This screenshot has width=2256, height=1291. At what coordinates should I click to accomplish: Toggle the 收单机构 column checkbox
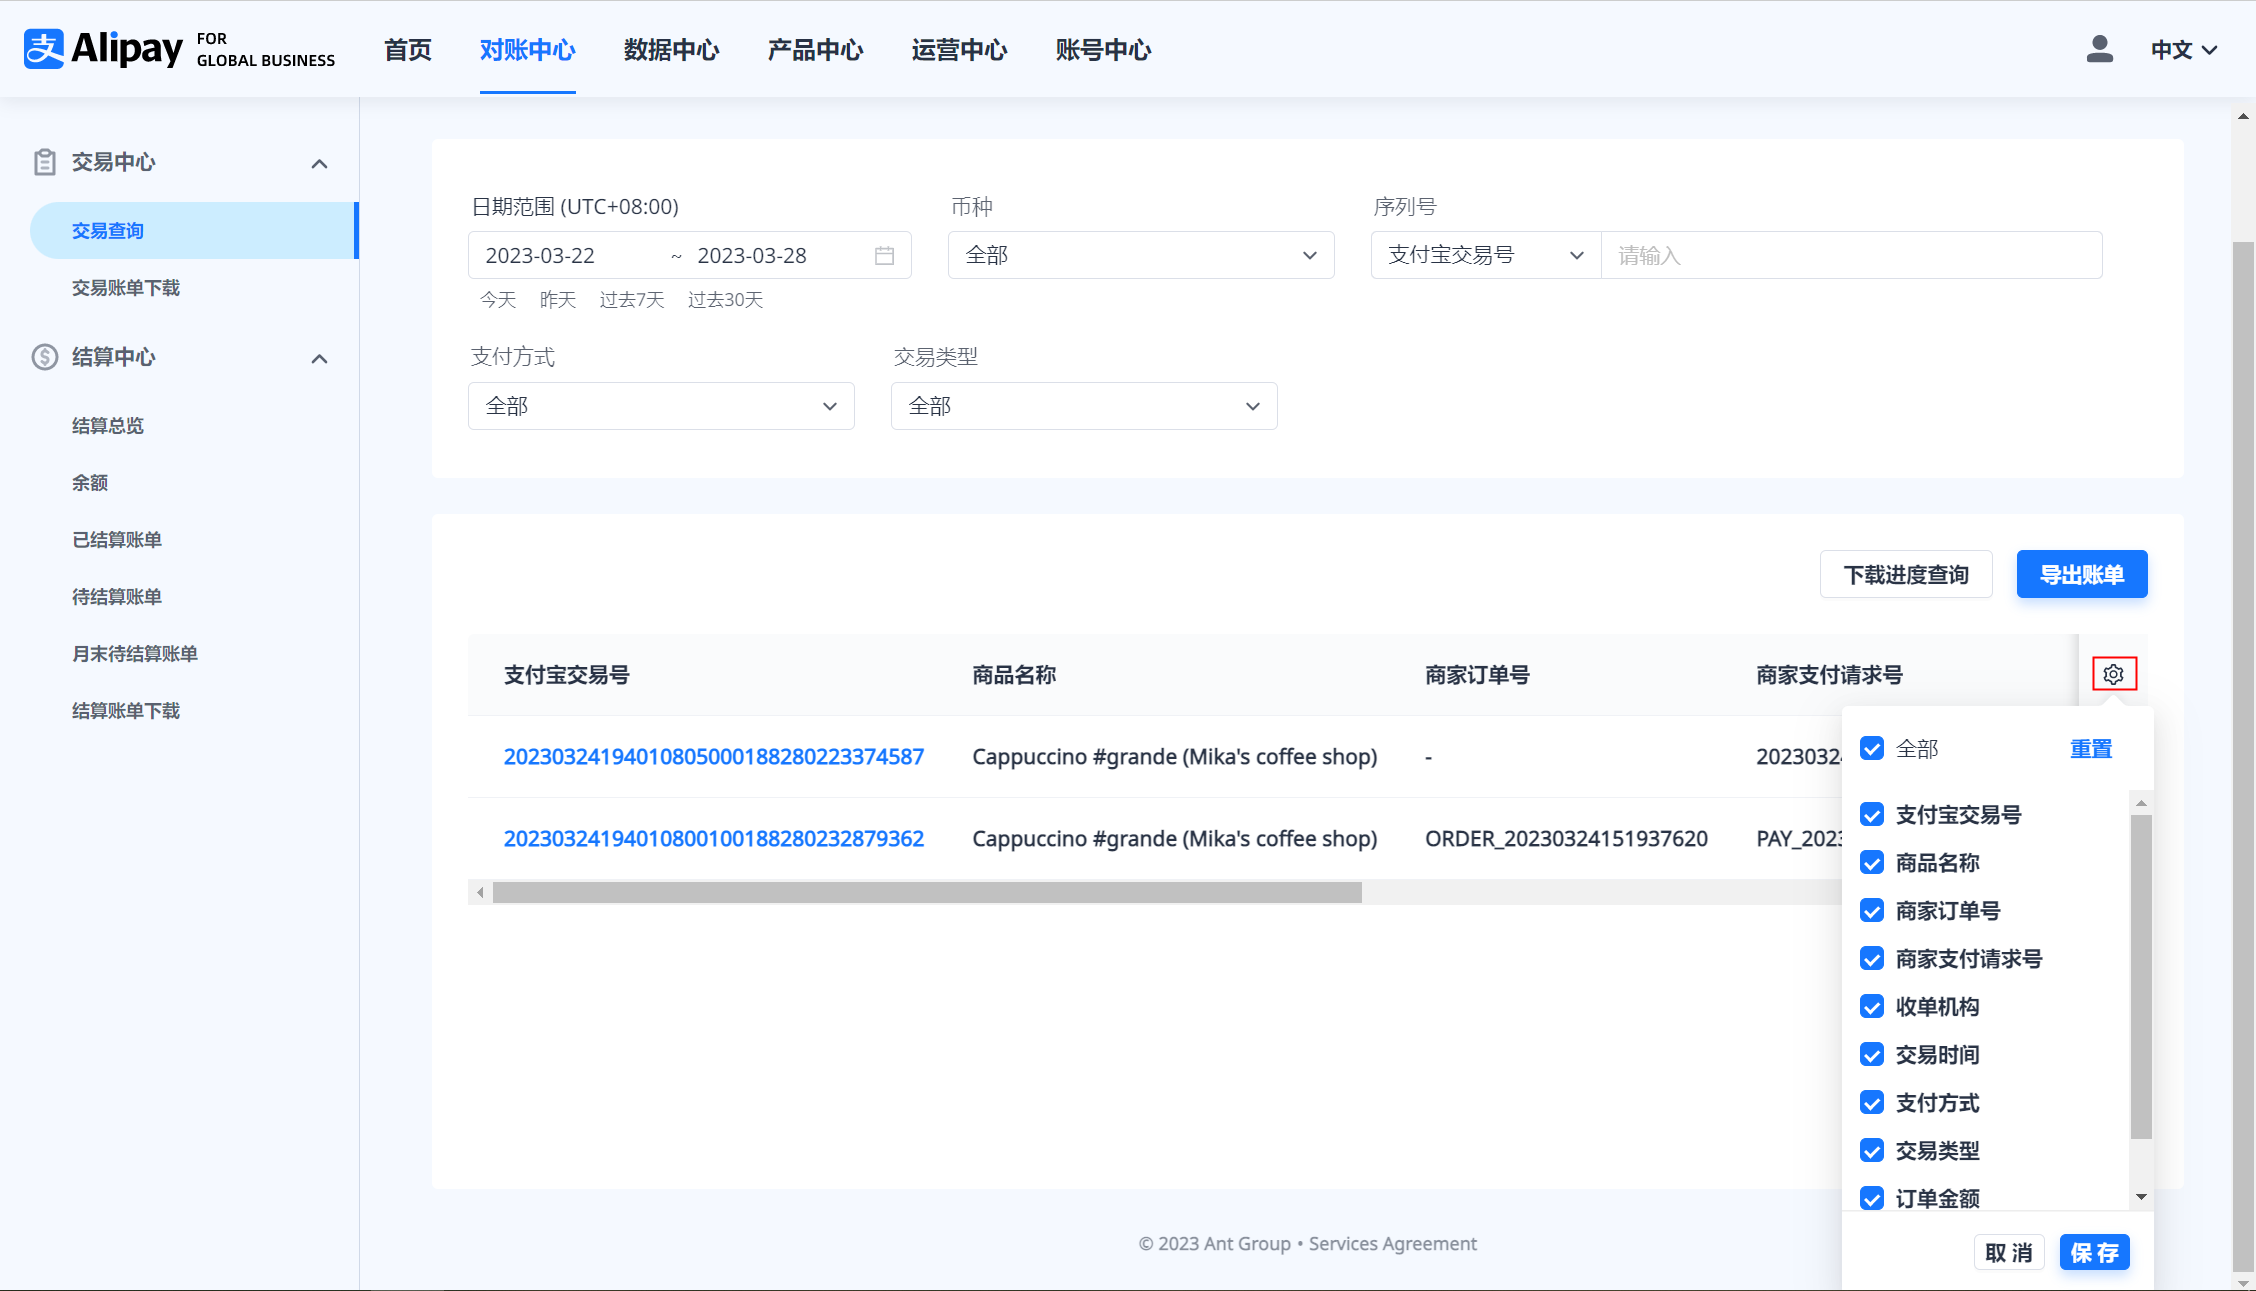pyautogui.click(x=1872, y=1006)
